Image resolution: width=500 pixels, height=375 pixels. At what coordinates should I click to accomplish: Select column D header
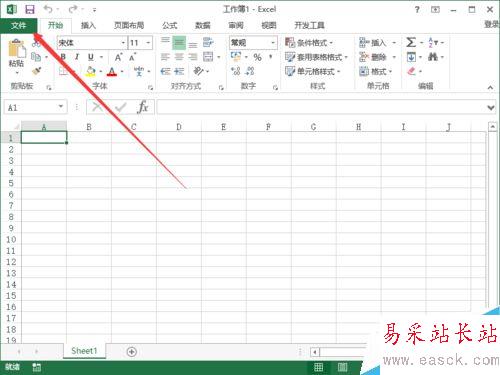179,127
